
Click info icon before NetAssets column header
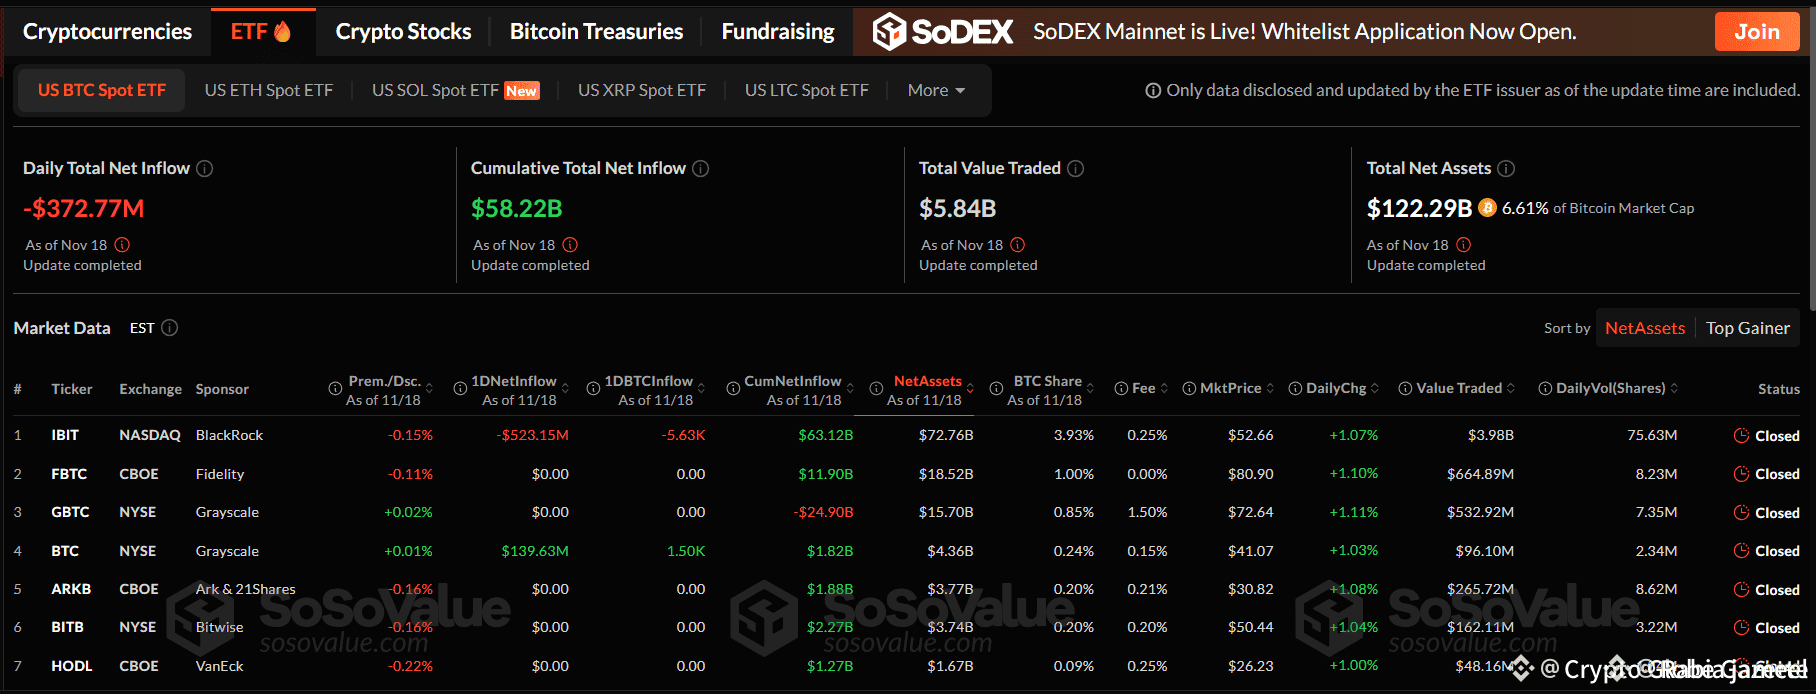point(876,389)
